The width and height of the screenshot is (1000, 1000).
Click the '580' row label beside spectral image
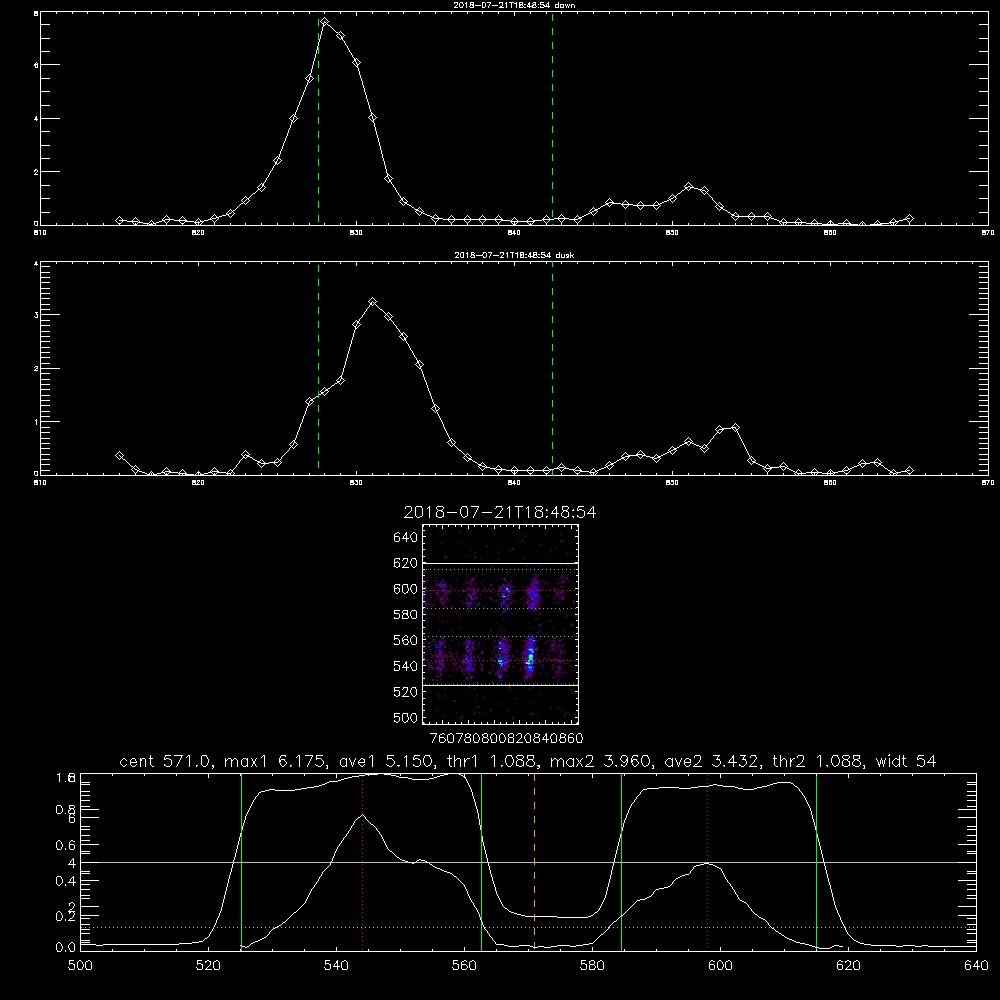pos(406,615)
